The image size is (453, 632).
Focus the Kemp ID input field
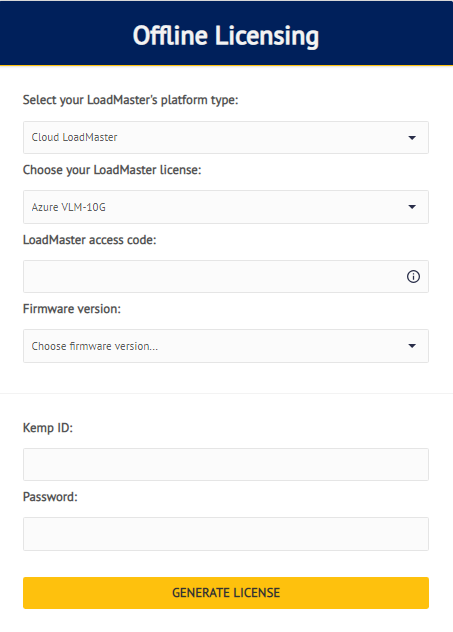point(226,464)
